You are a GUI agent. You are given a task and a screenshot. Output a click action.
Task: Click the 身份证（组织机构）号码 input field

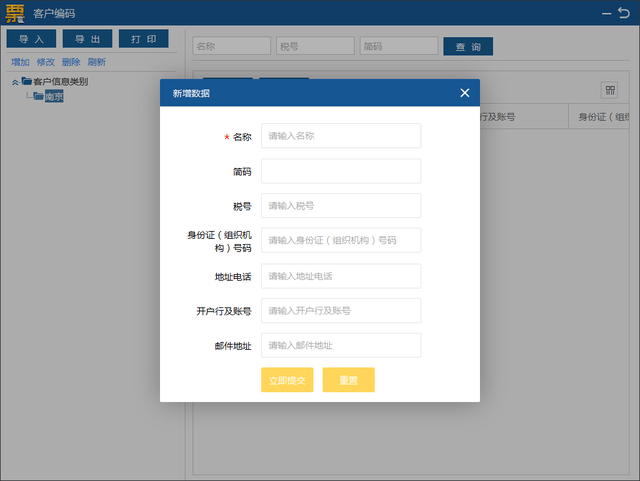(341, 240)
